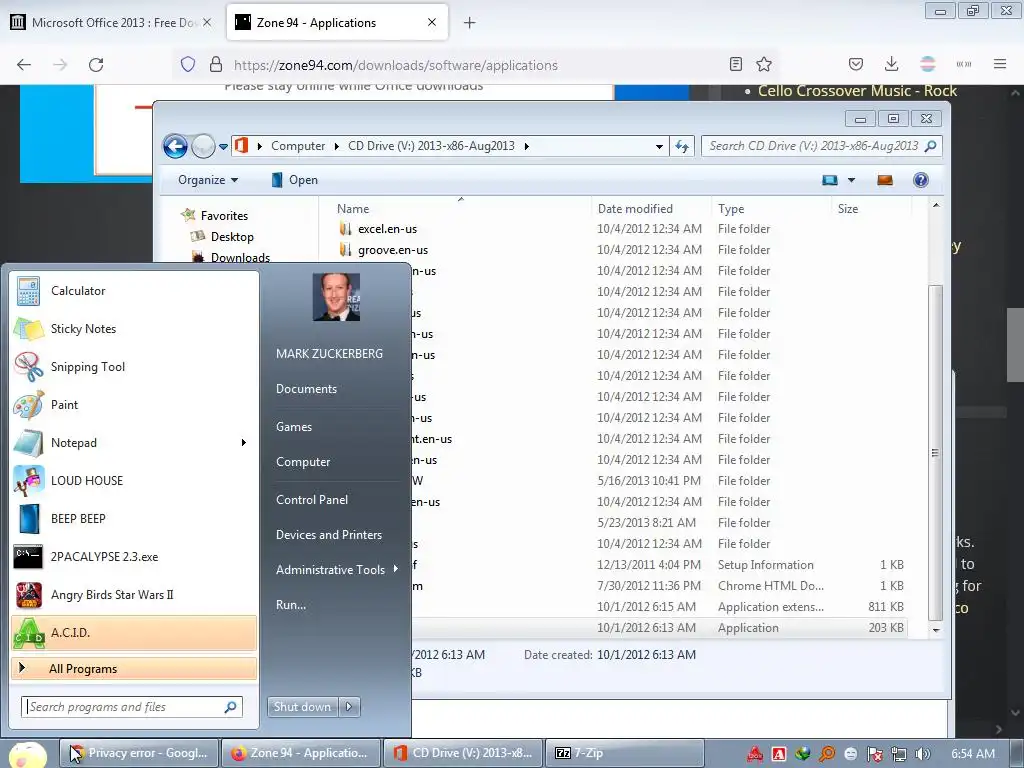The height and width of the screenshot is (768, 1024).
Task: Save page to Pocket
Action: [x=856, y=64]
